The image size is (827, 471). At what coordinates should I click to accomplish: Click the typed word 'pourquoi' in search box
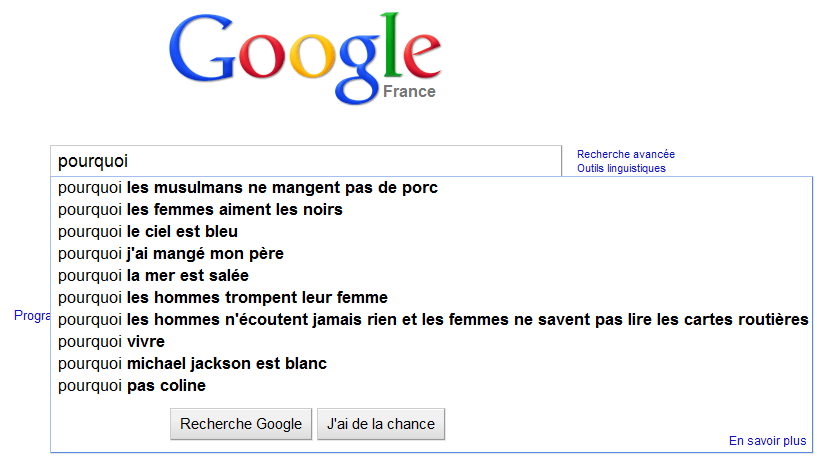[x=93, y=160]
